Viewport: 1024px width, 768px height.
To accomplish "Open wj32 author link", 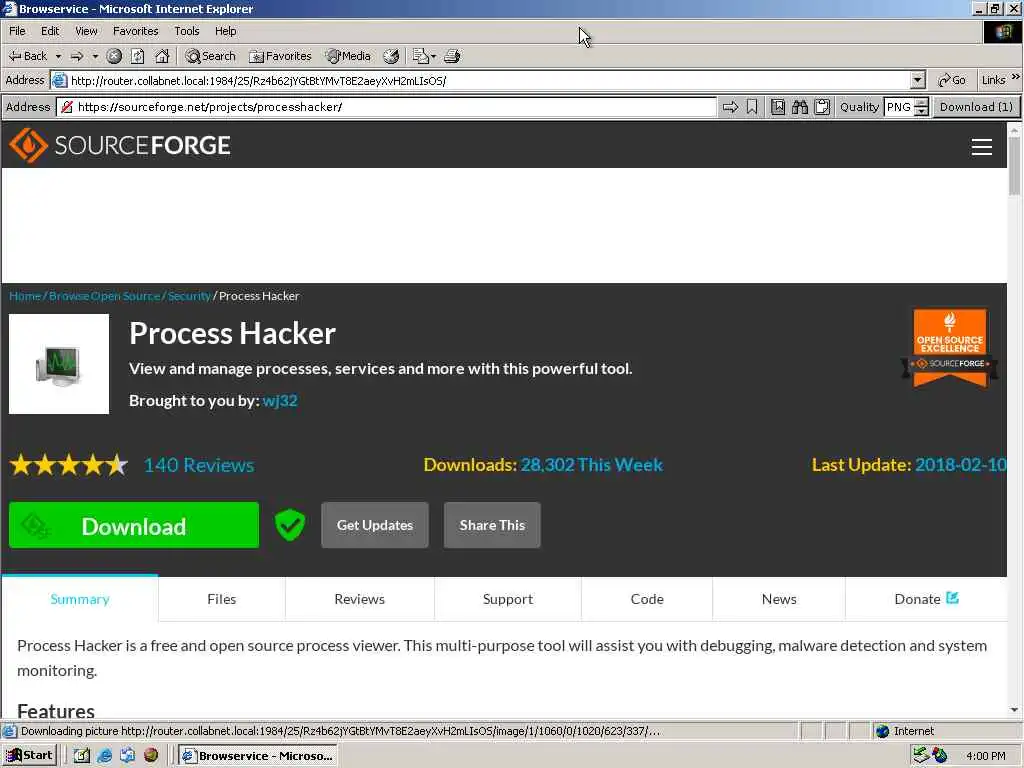I will click(280, 400).
